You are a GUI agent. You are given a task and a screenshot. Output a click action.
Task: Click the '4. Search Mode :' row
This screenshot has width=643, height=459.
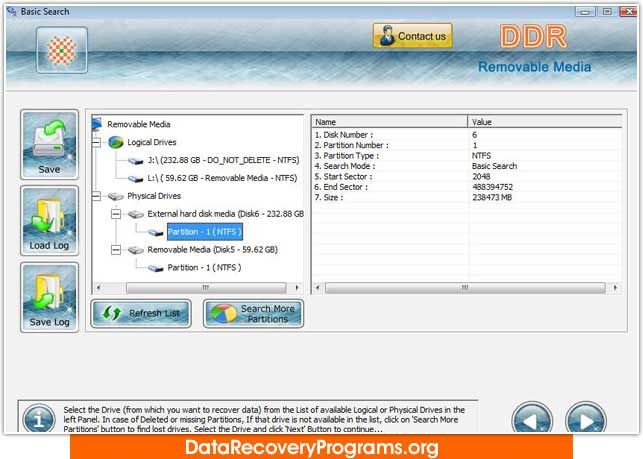(467, 166)
